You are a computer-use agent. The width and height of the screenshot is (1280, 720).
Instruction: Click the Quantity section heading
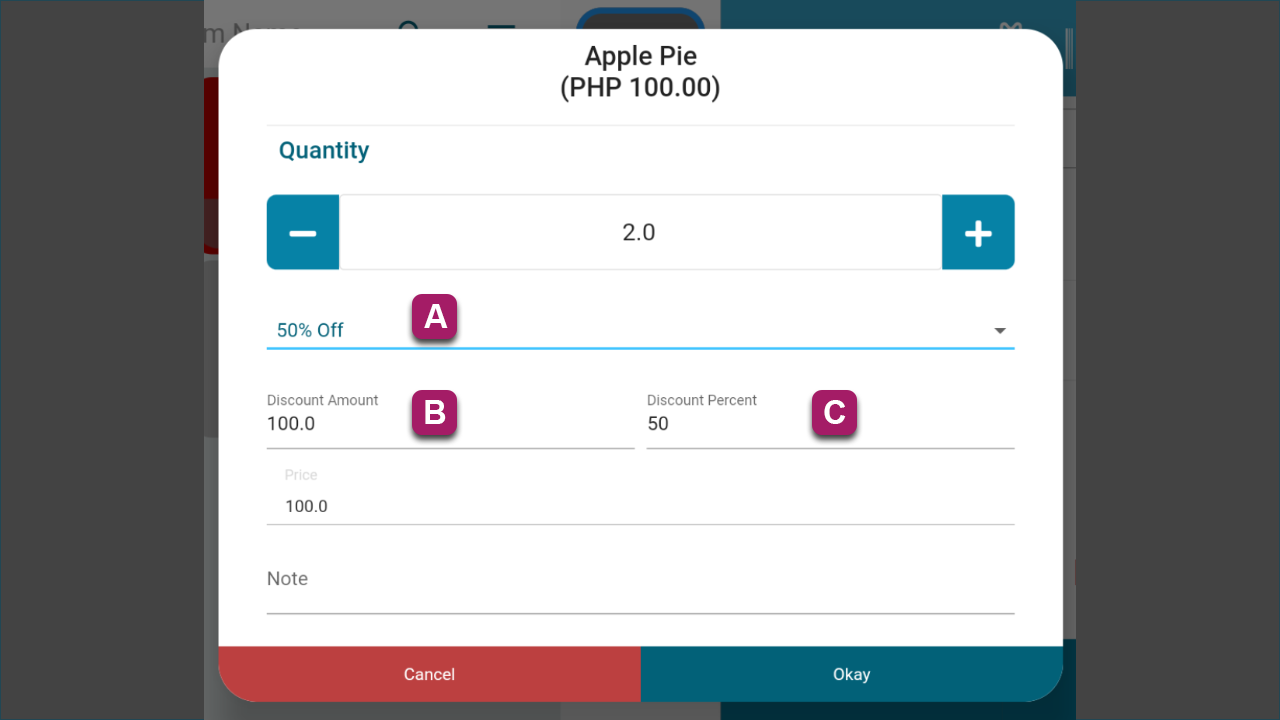[324, 150]
